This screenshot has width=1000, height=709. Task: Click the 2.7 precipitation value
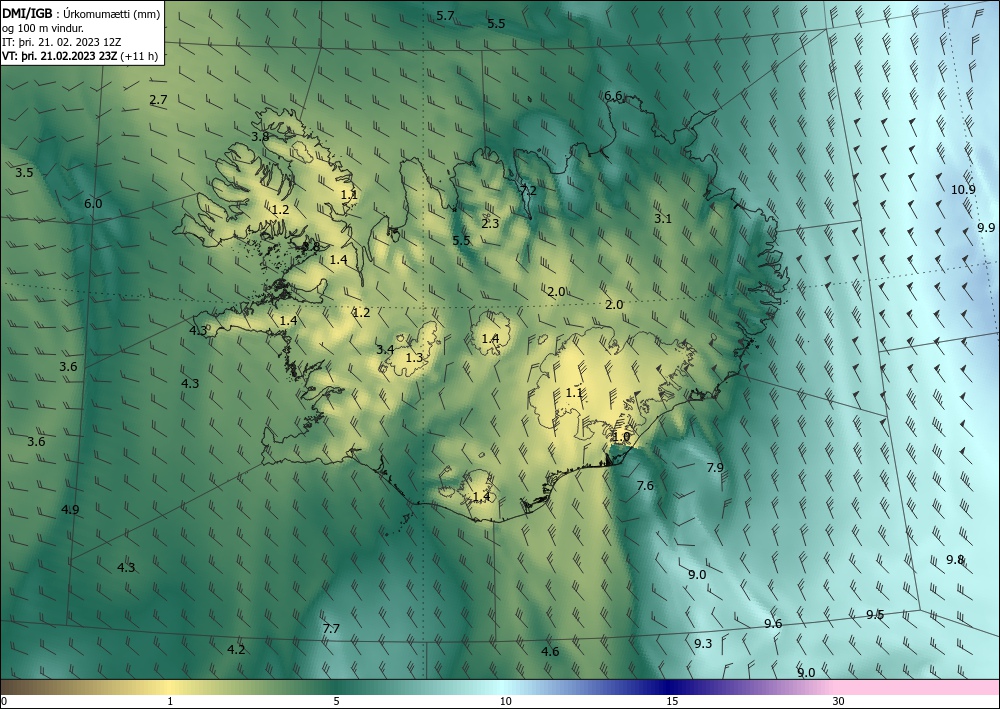click(158, 99)
